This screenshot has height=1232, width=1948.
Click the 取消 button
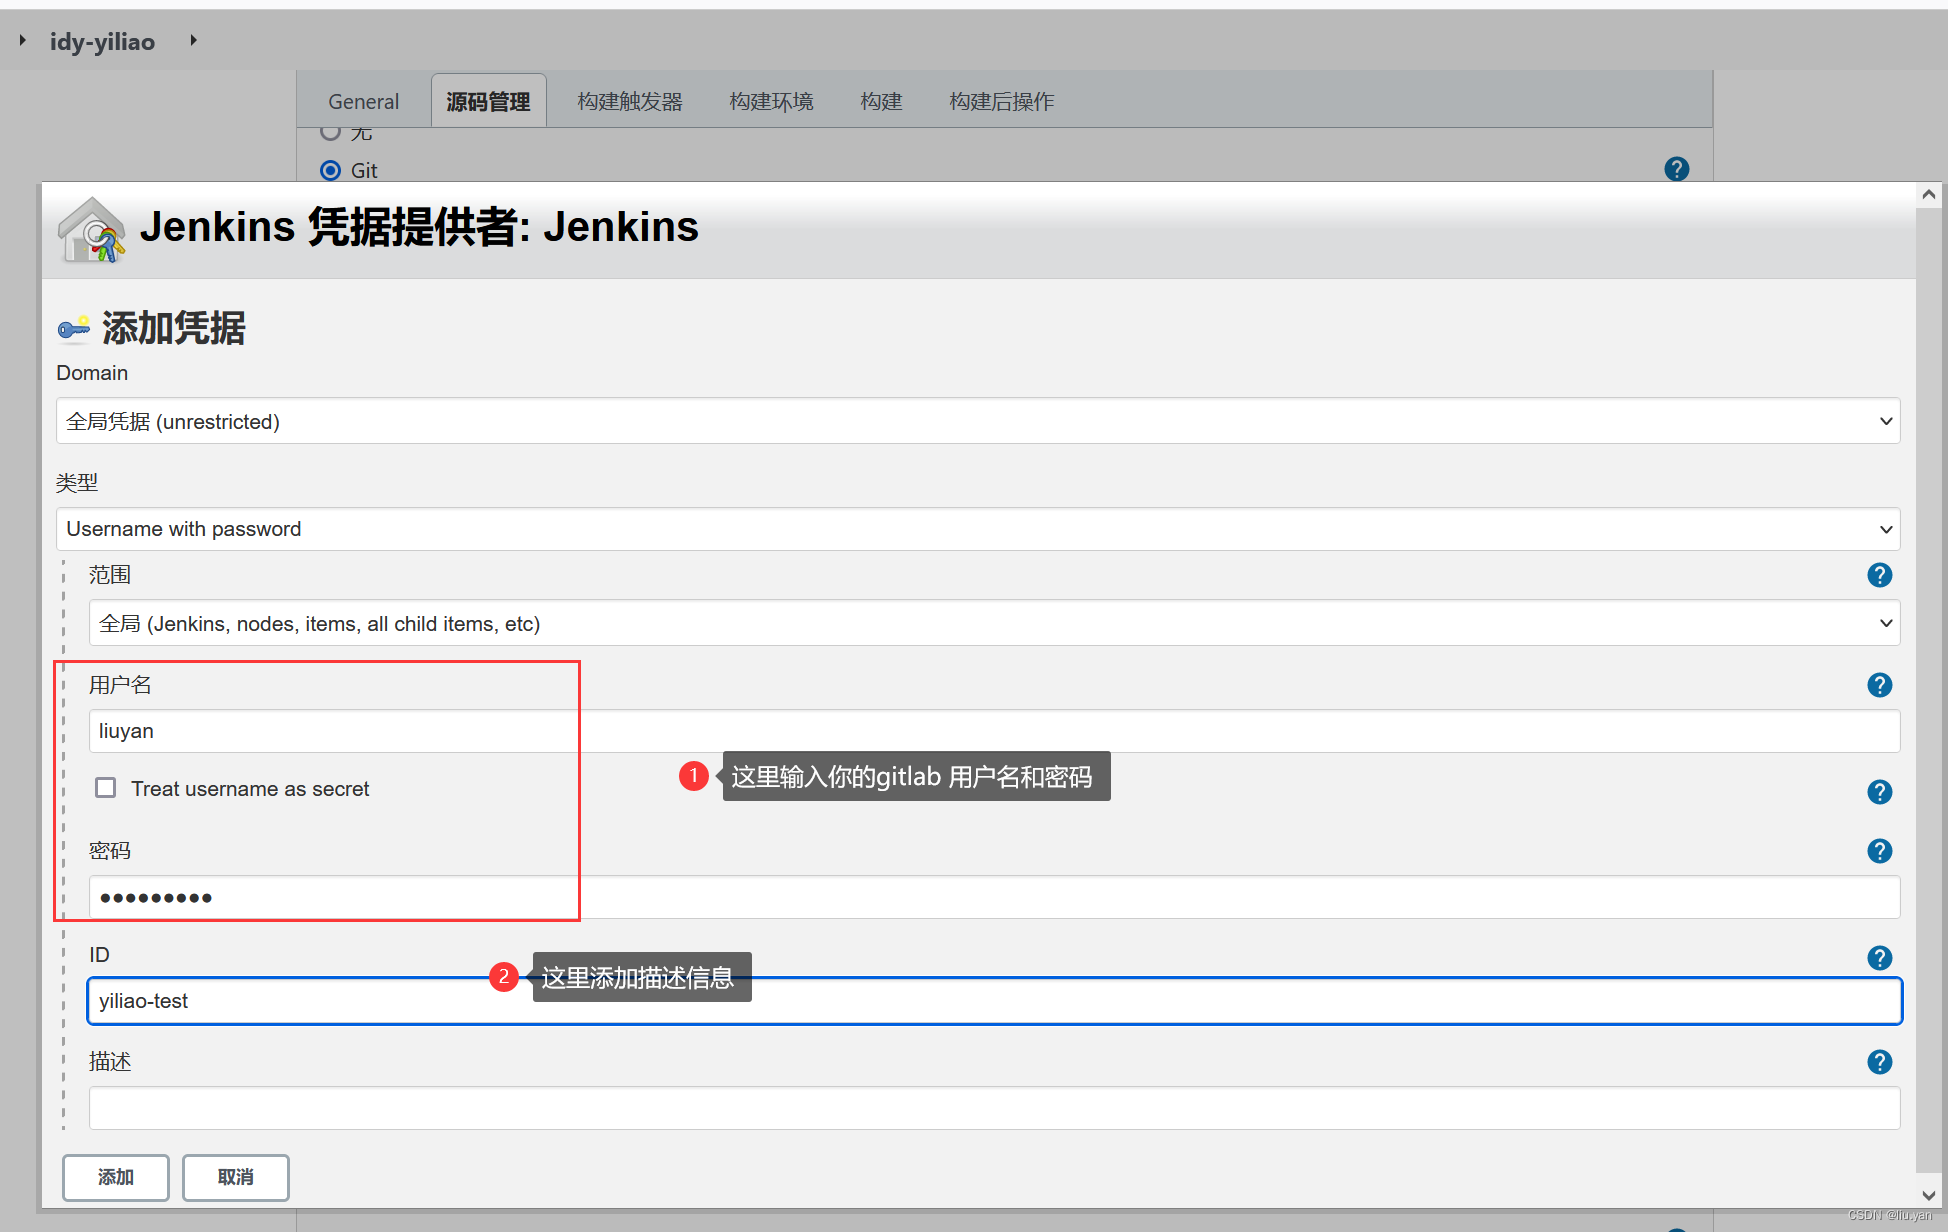tap(236, 1177)
